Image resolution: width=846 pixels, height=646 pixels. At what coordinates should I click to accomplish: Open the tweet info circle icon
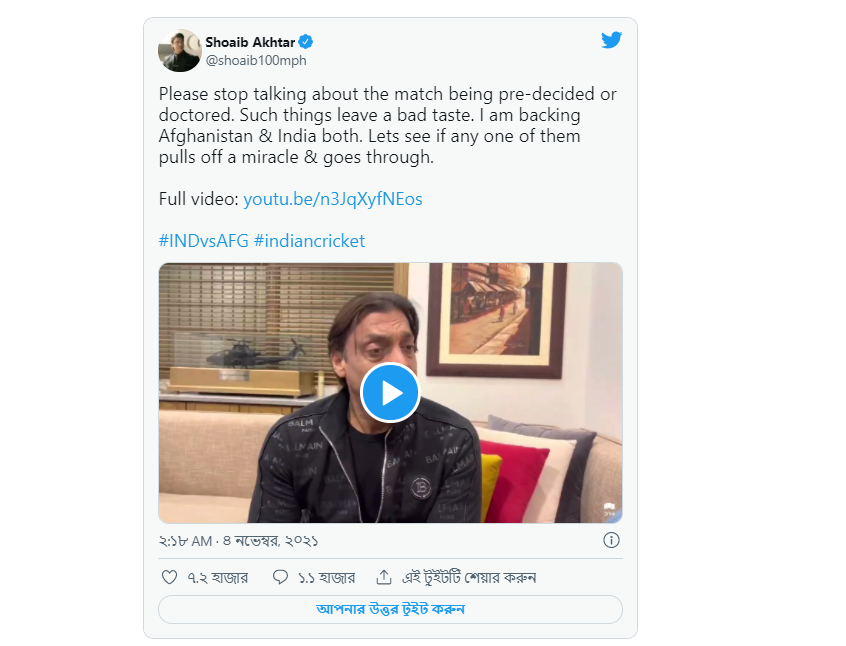[611, 540]
